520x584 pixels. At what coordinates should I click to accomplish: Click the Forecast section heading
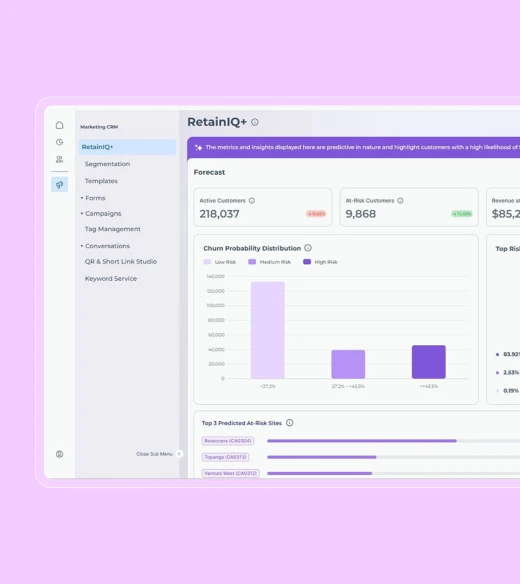tap(209, 172)
